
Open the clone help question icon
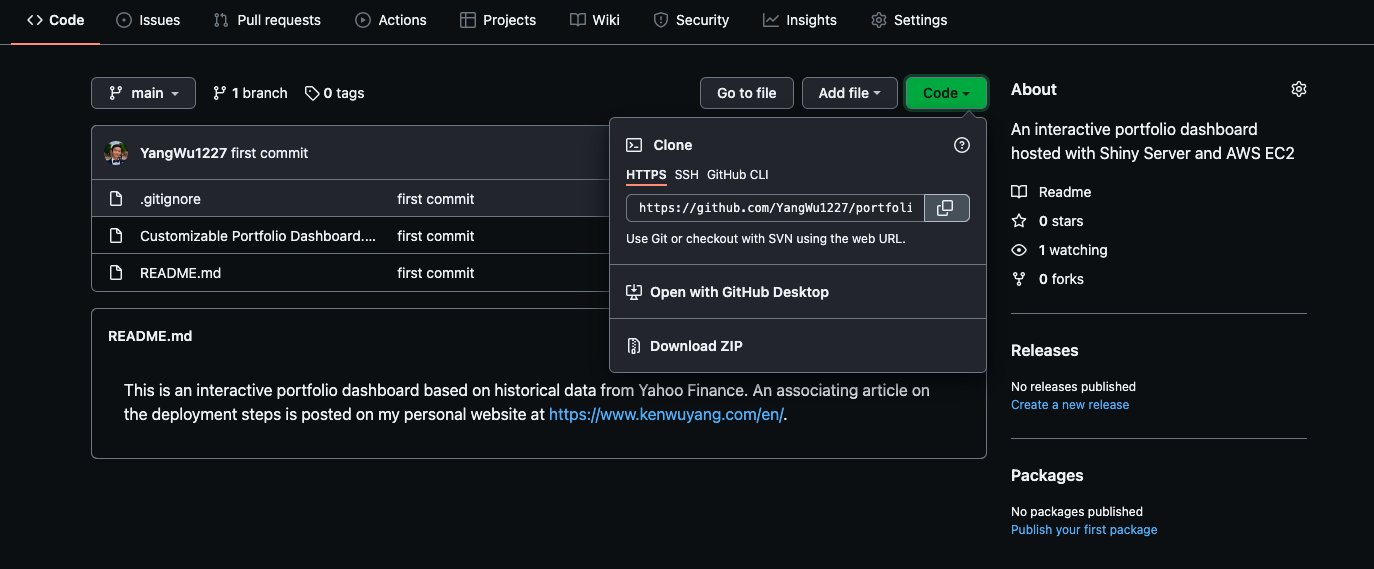(962, 145)
